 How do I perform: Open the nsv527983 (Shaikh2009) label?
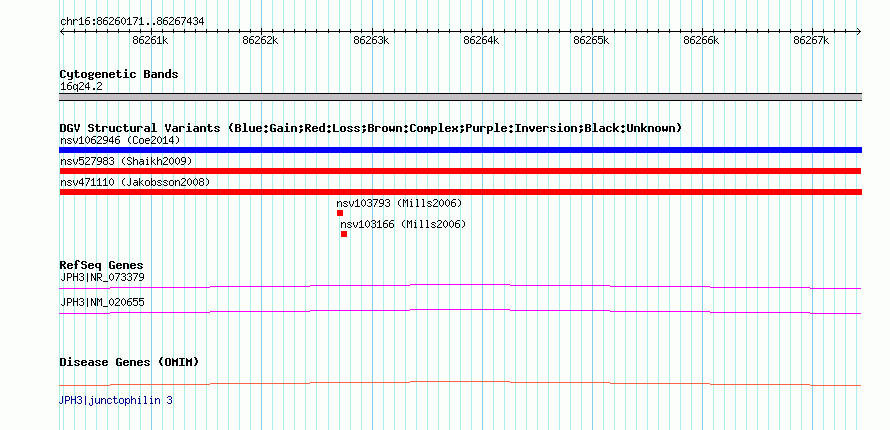[126, 161]
